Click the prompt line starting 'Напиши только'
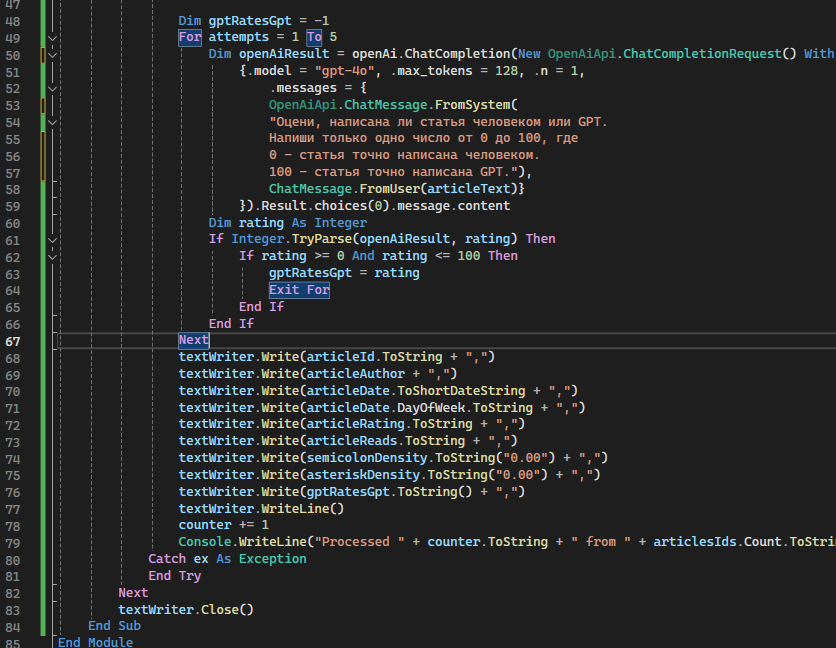This screenshot has width=836, height=648. 423,138
